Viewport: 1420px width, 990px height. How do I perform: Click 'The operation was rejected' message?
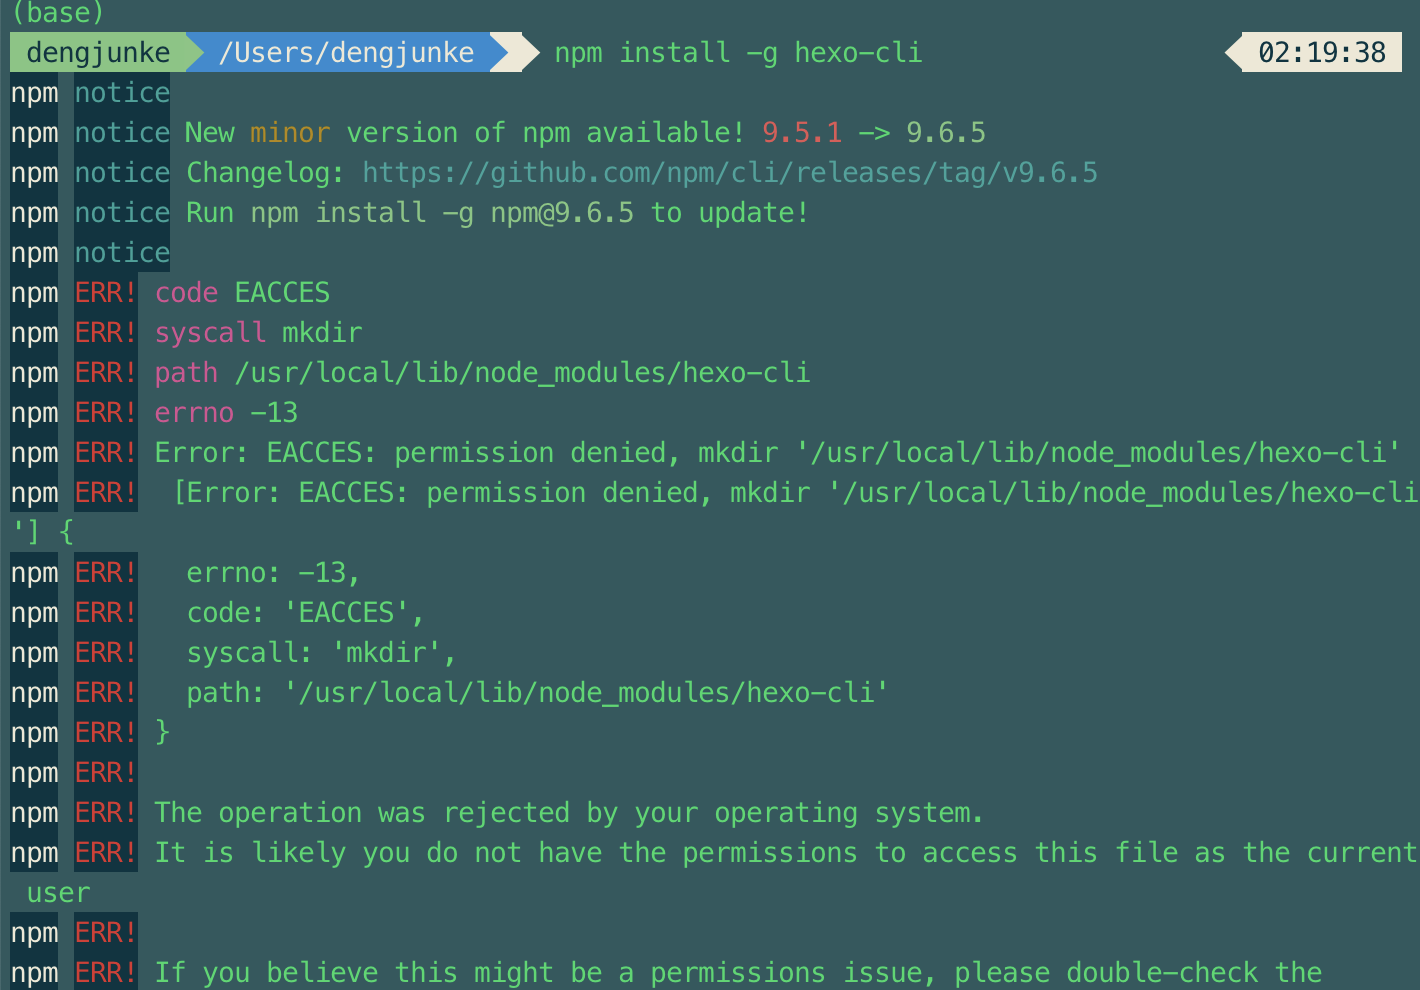(568, 813)
